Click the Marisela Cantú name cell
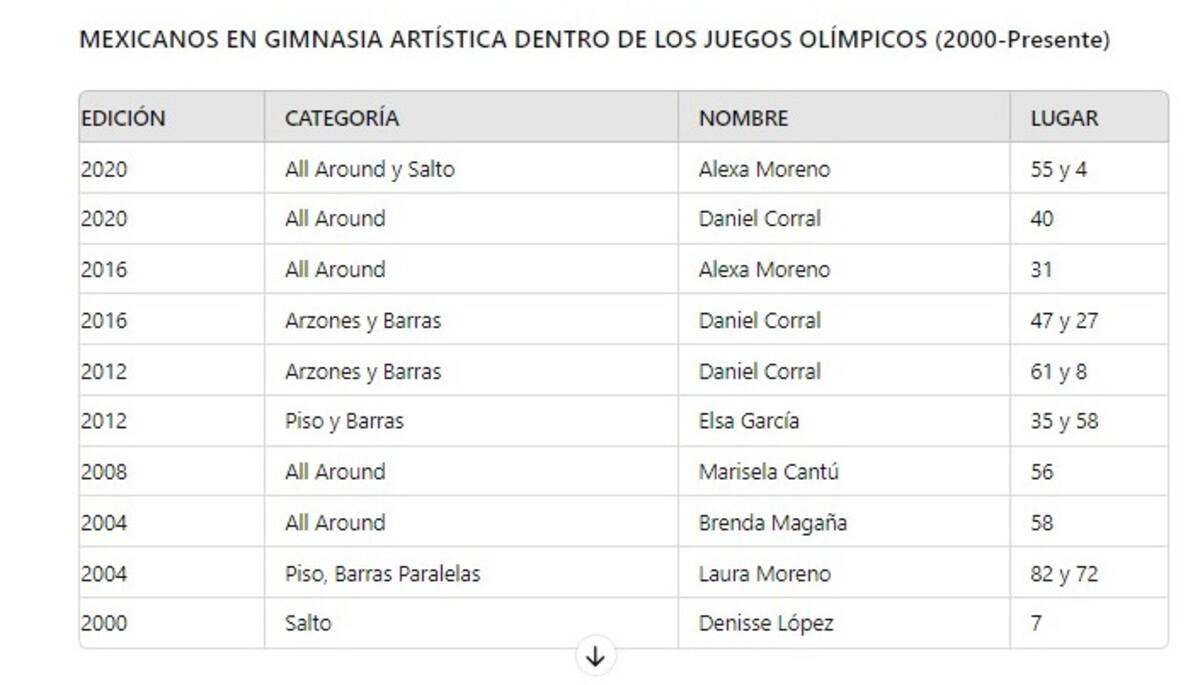 point(769,472)
